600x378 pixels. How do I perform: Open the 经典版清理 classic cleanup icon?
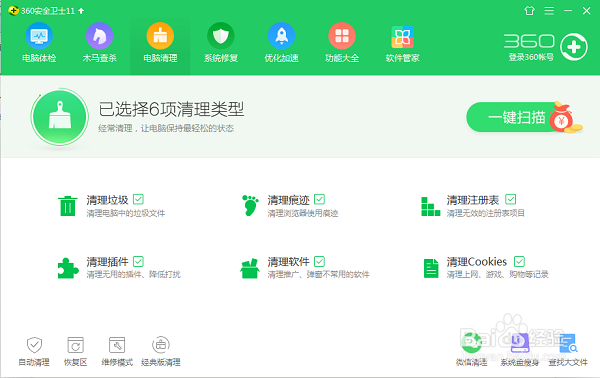pos(161,345)
